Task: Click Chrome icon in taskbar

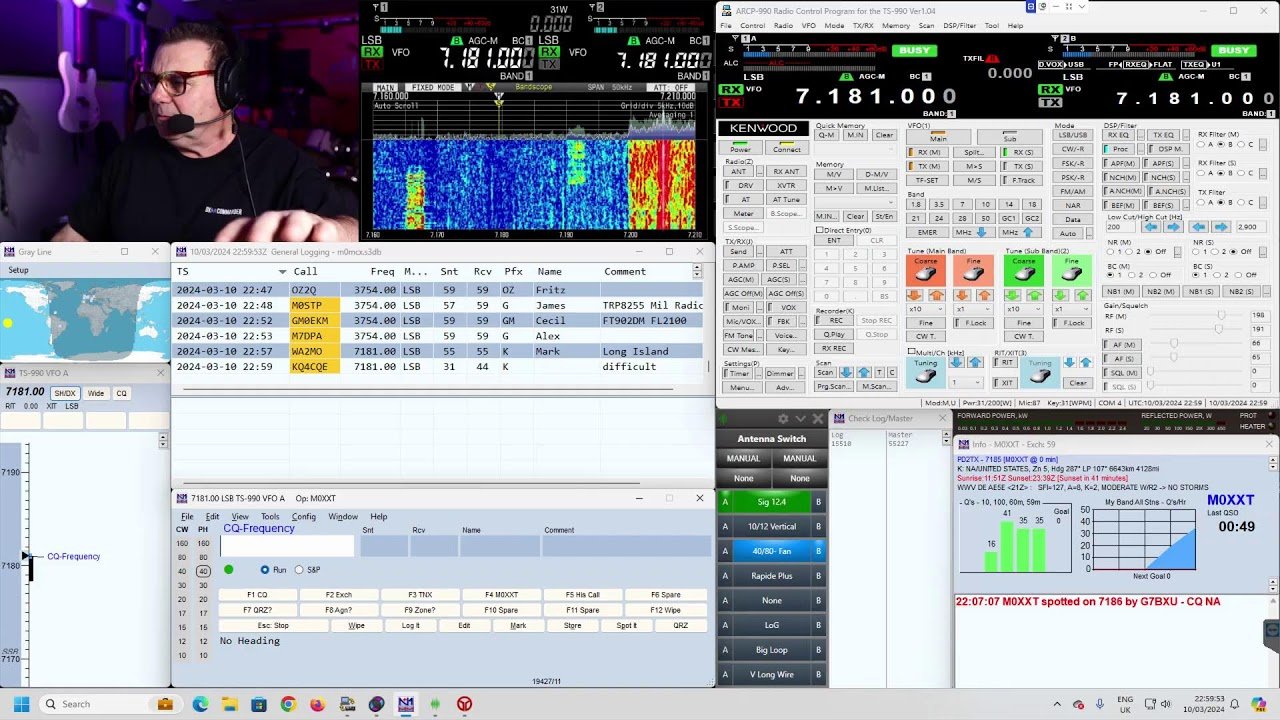Action: (288, 704)
